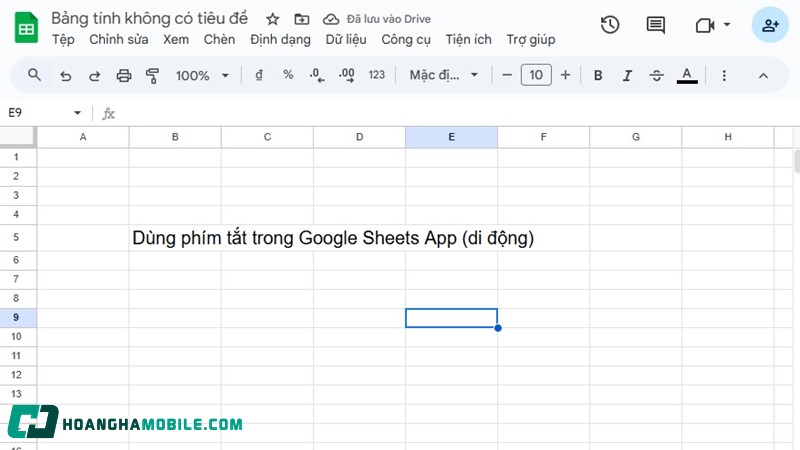The image size is (800, 450).
Task: Click the font size field showing 10
Action: coord(536,75)
